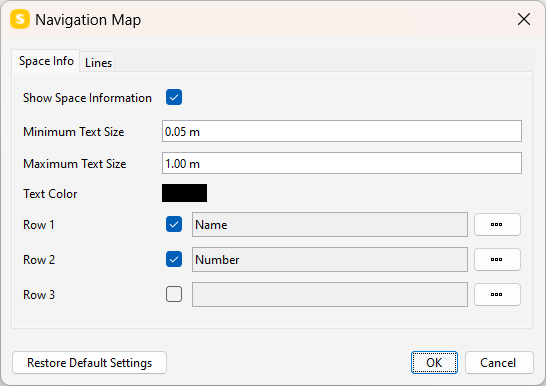The height and width of the screenshot is (386, 546).
Task: Open the ellipsis button for Row 3
Action: tap(497, 294)
